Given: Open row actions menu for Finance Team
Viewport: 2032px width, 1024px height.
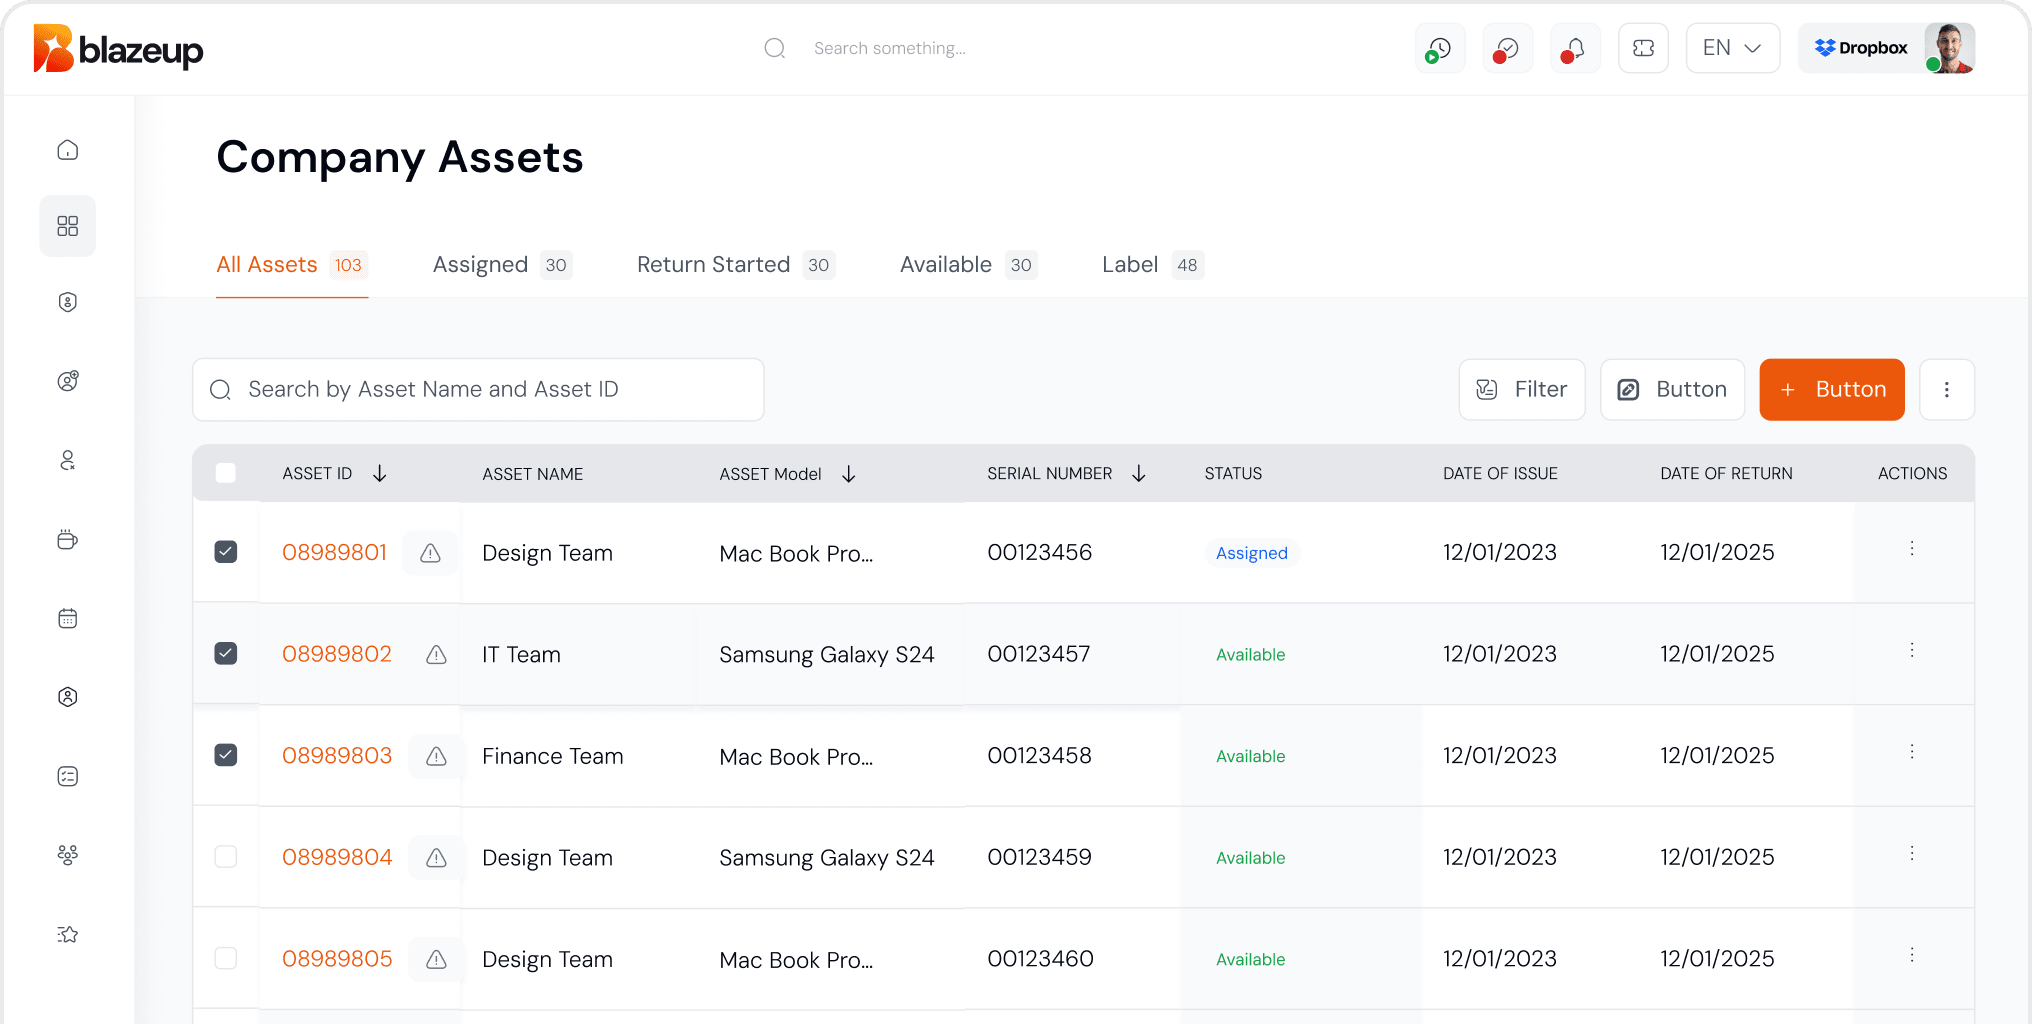Looking at the screenshot, I should pyautogui.click(x=1911, y=752).
